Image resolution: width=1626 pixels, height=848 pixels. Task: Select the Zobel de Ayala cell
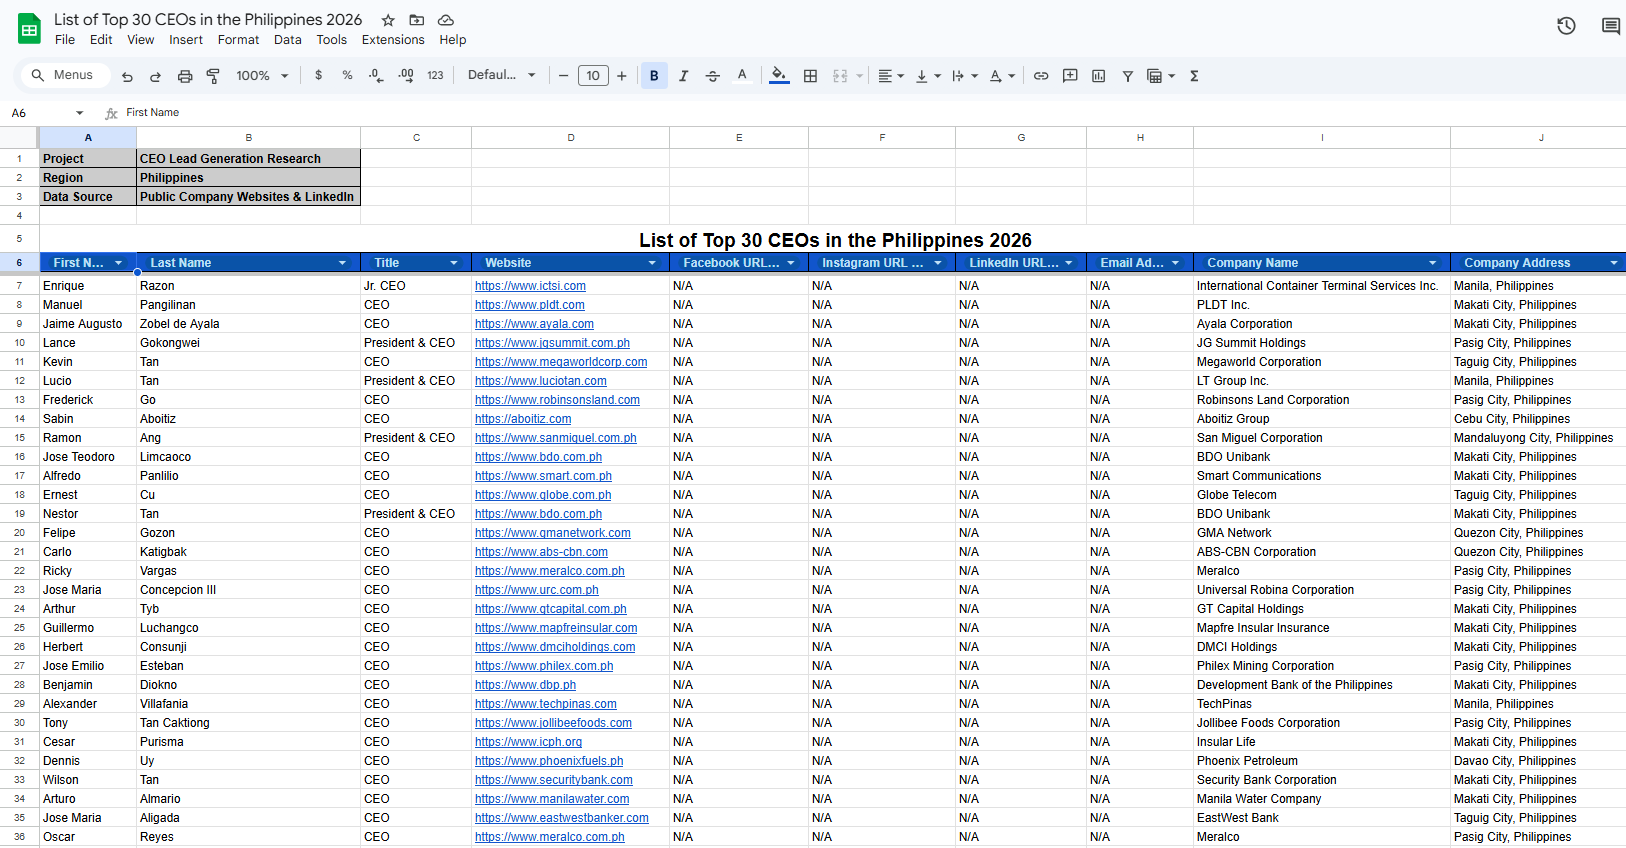pos(248,324)
